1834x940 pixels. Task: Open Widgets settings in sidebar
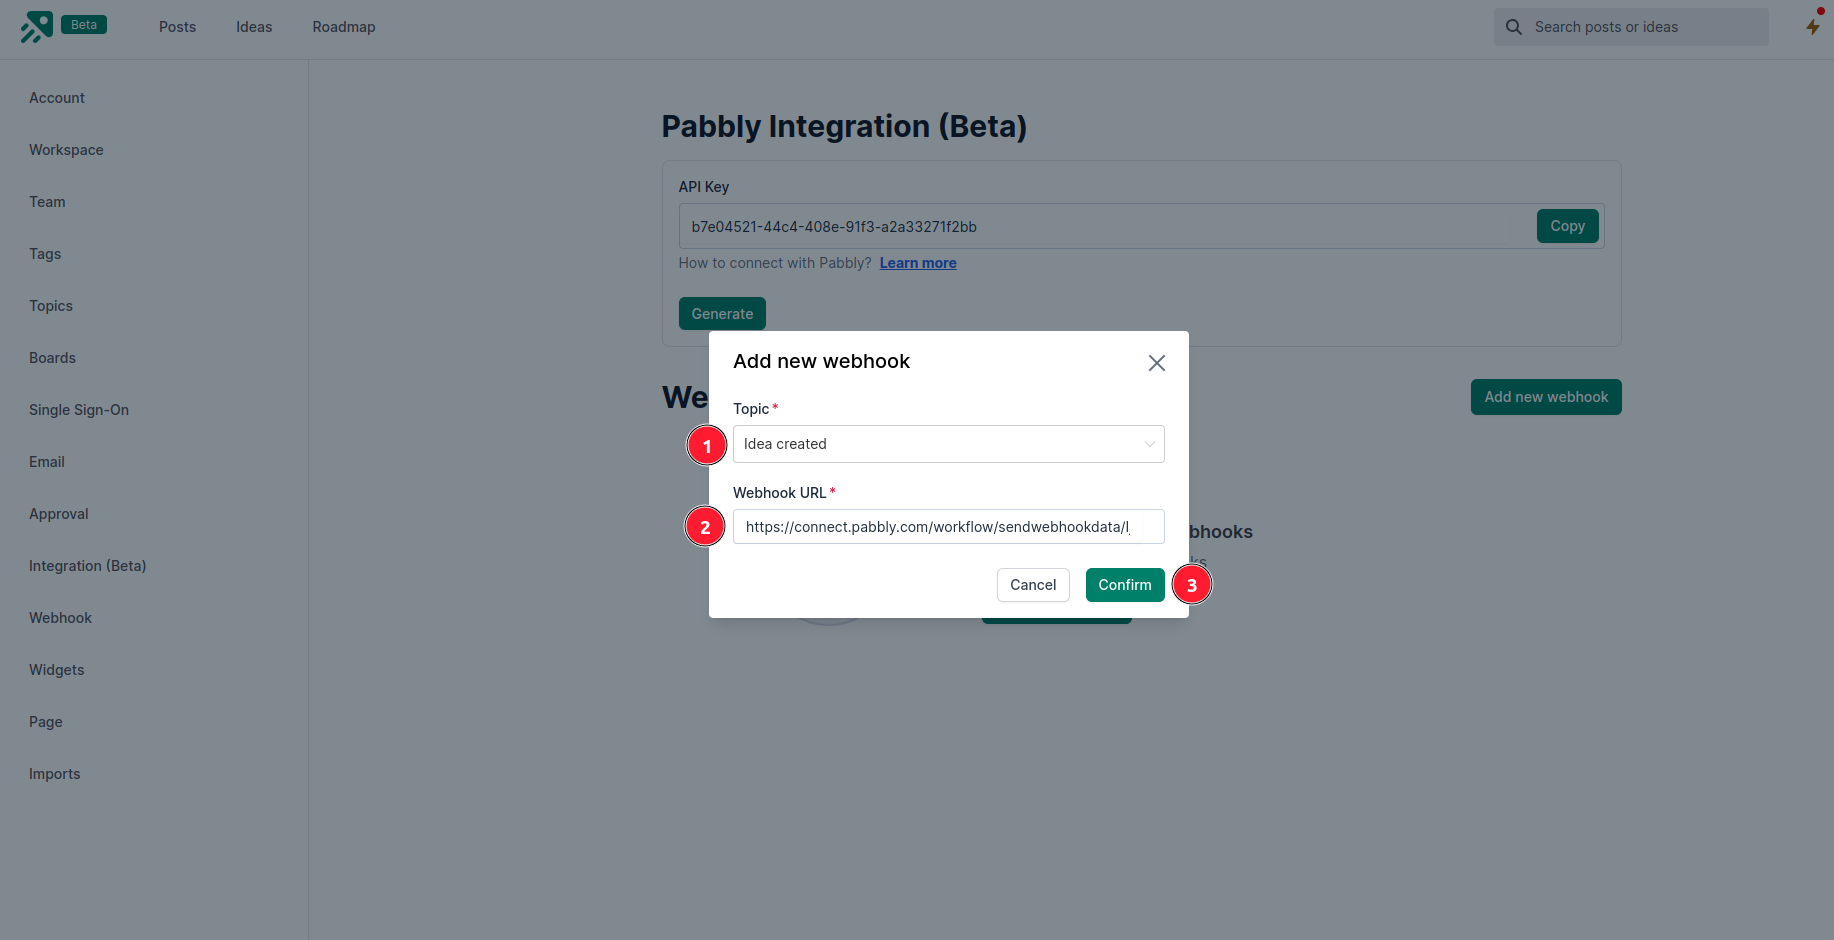[57, 670]
